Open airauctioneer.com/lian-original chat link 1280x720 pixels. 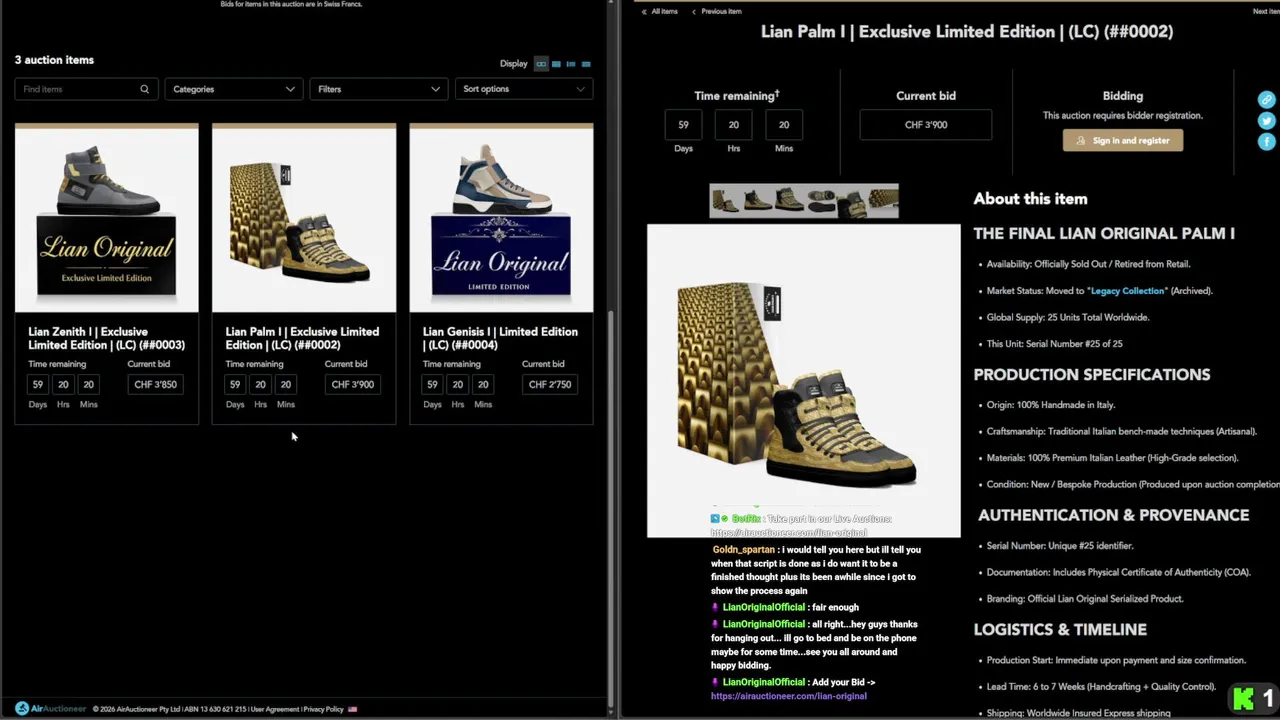pos(789,696)
